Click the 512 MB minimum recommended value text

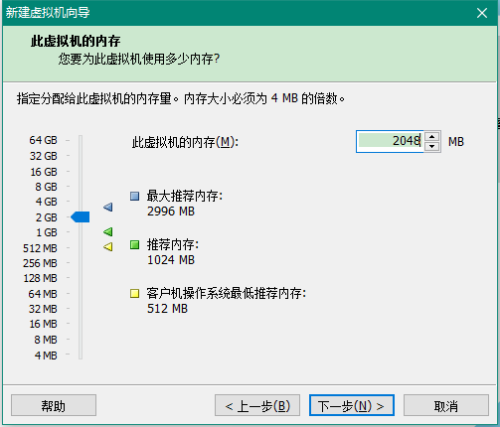(x=167, y=309)
